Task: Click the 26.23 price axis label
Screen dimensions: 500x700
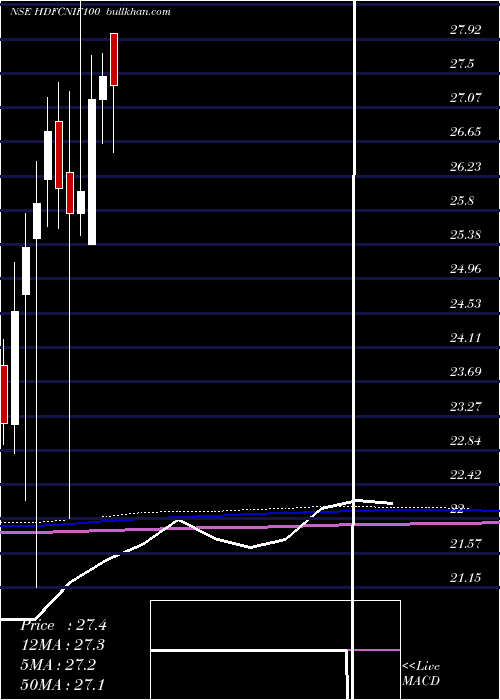Action: pyautogui.click(x=465, y=167)
